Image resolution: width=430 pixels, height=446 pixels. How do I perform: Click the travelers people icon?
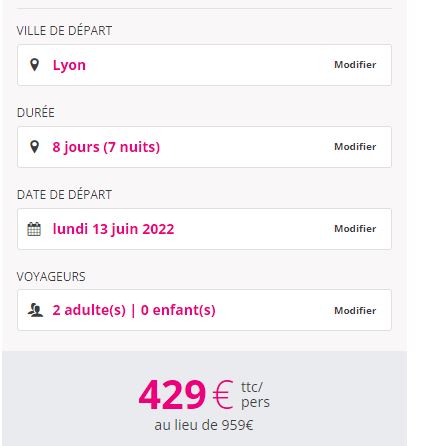tap(35, 310)
